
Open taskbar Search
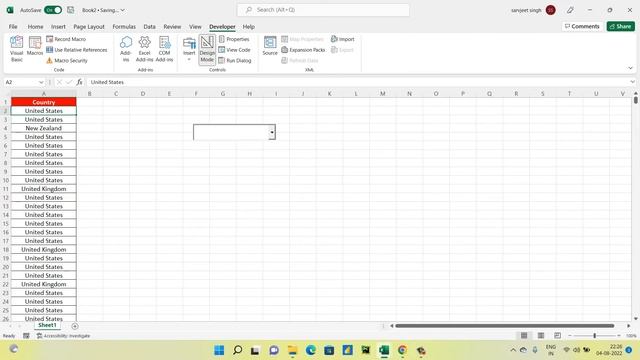(x=237, y=350)
